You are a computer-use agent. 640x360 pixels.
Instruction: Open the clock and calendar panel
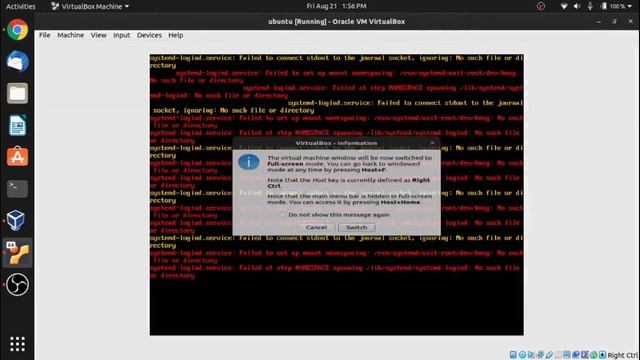tap(336, 6)
